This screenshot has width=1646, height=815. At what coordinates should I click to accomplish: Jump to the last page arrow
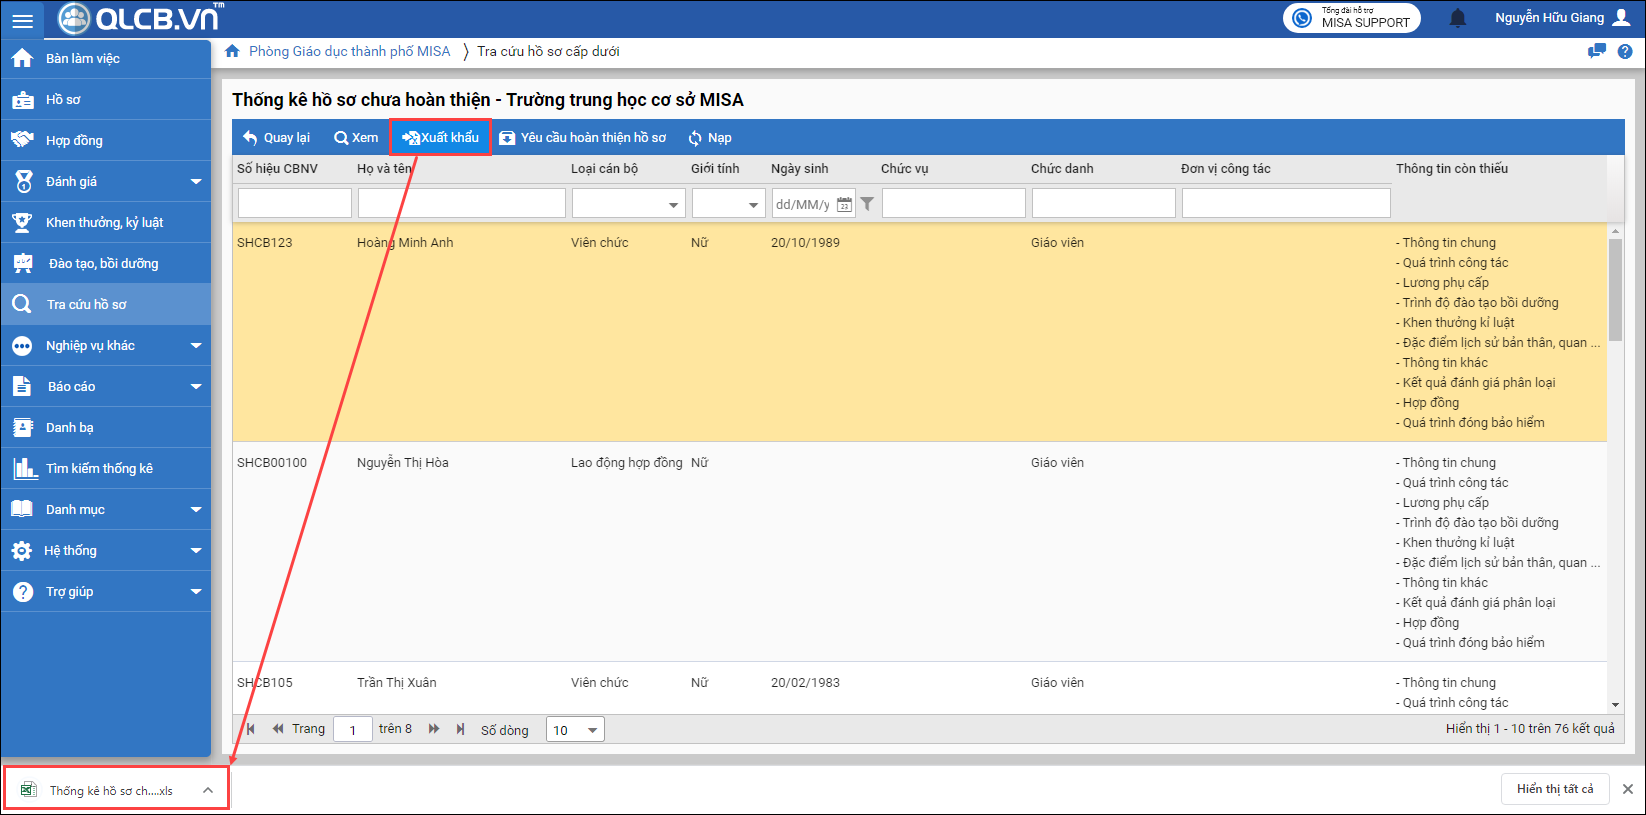coord(460,729)
